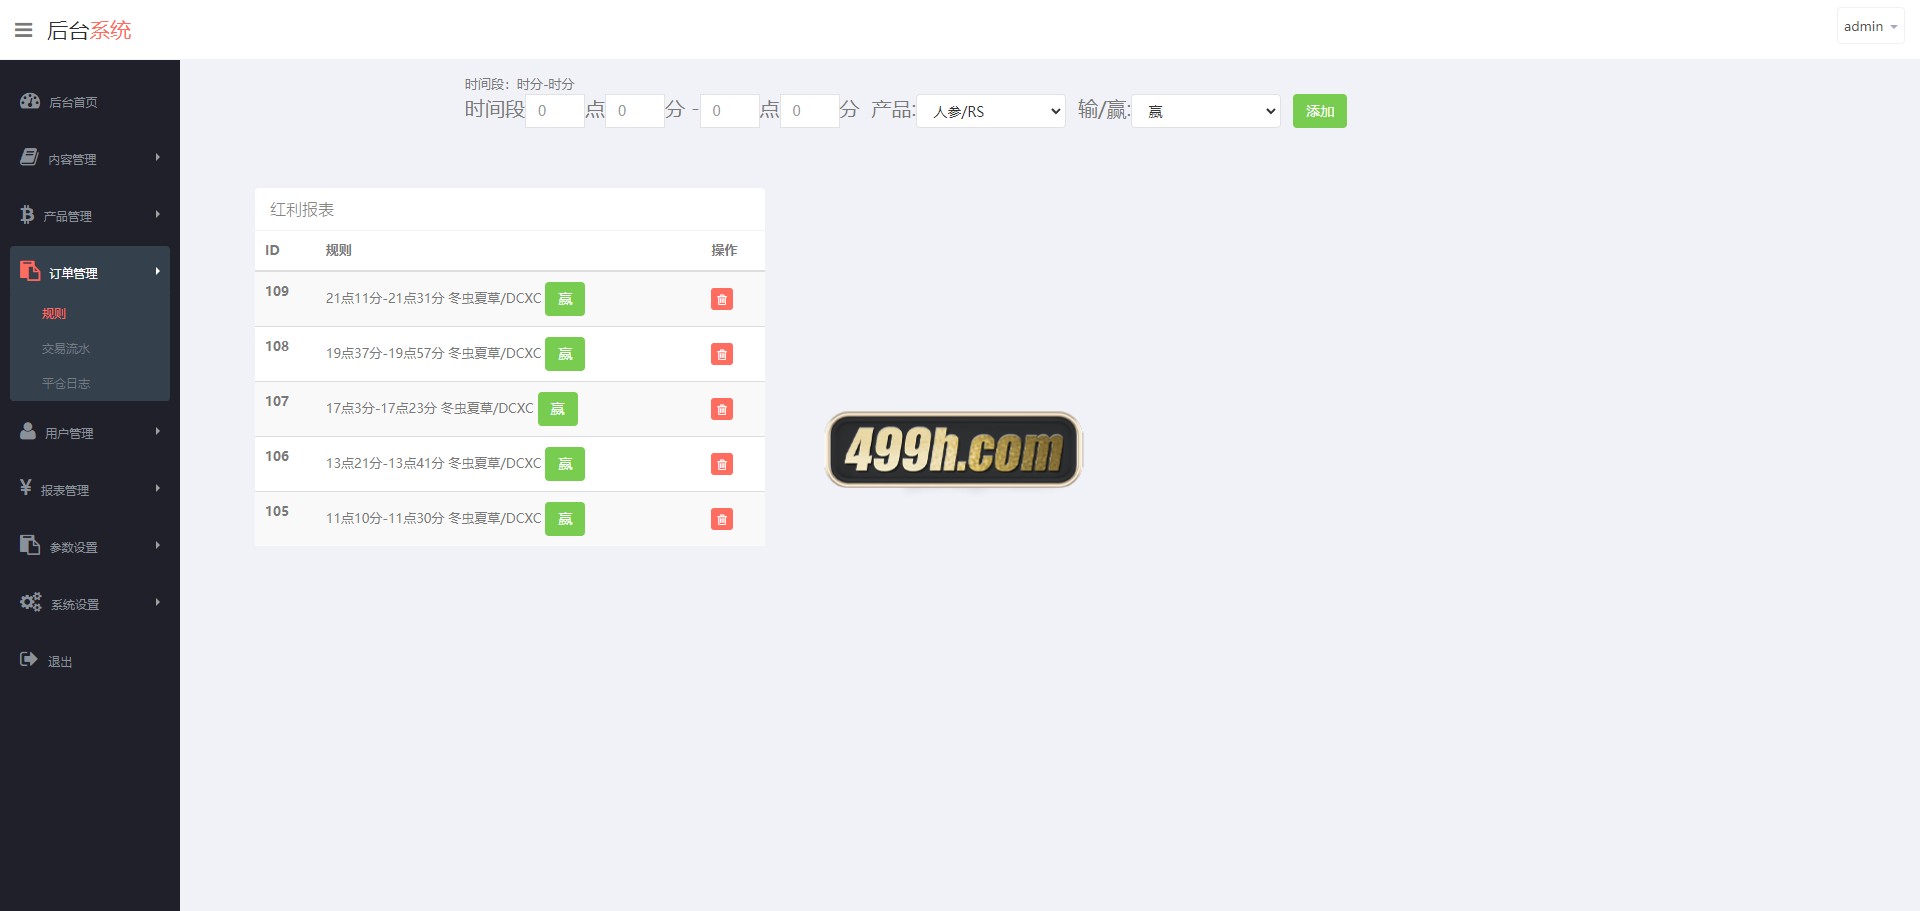Expand the 用户管理 menu arrow
The height and width of the screenshot is (911, 1920).
(157, 432)
